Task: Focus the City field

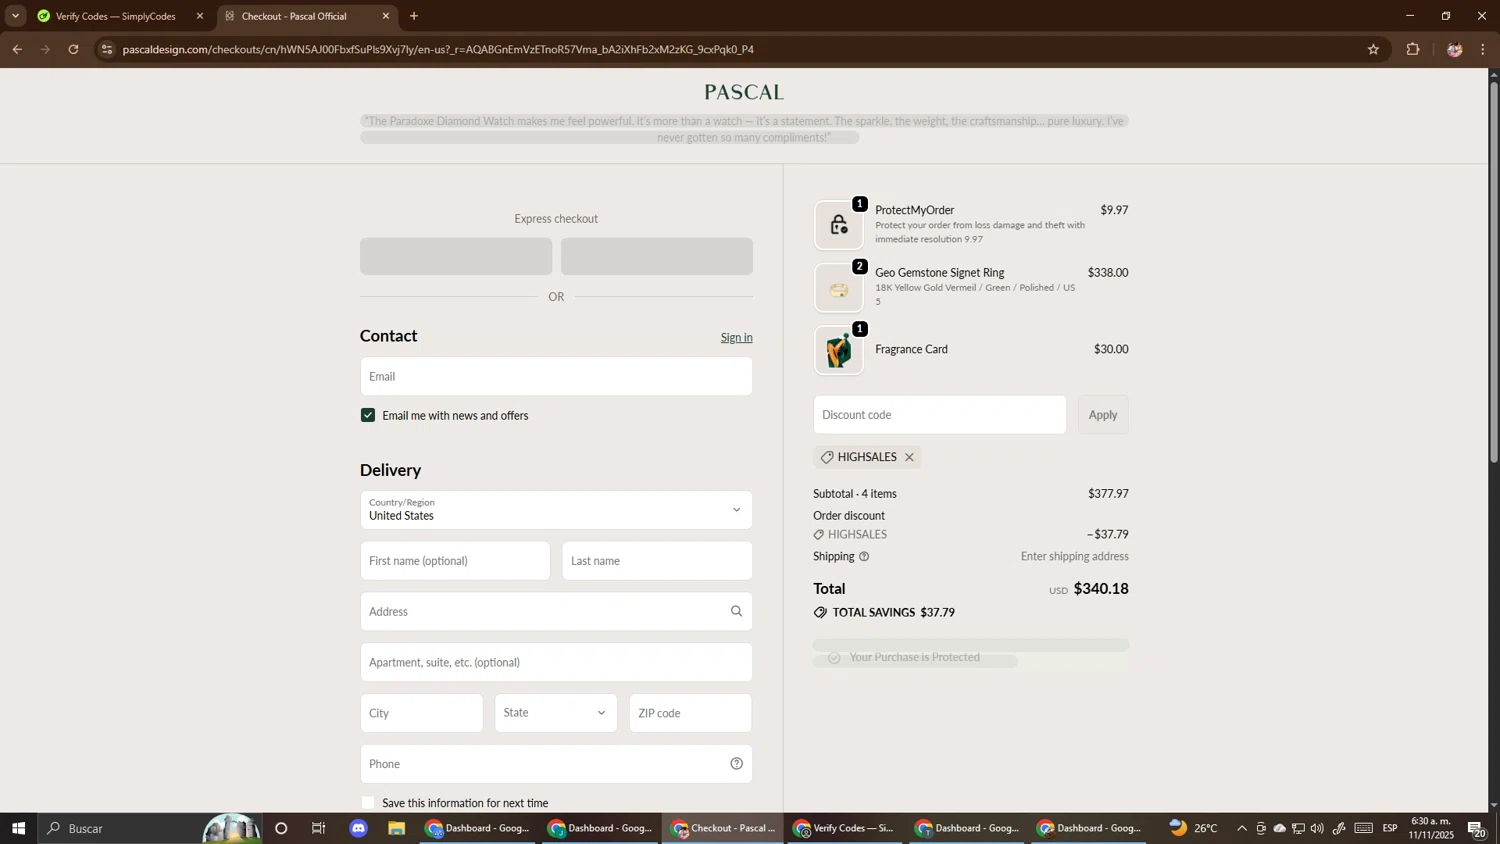Action: [x=422, y=713]
